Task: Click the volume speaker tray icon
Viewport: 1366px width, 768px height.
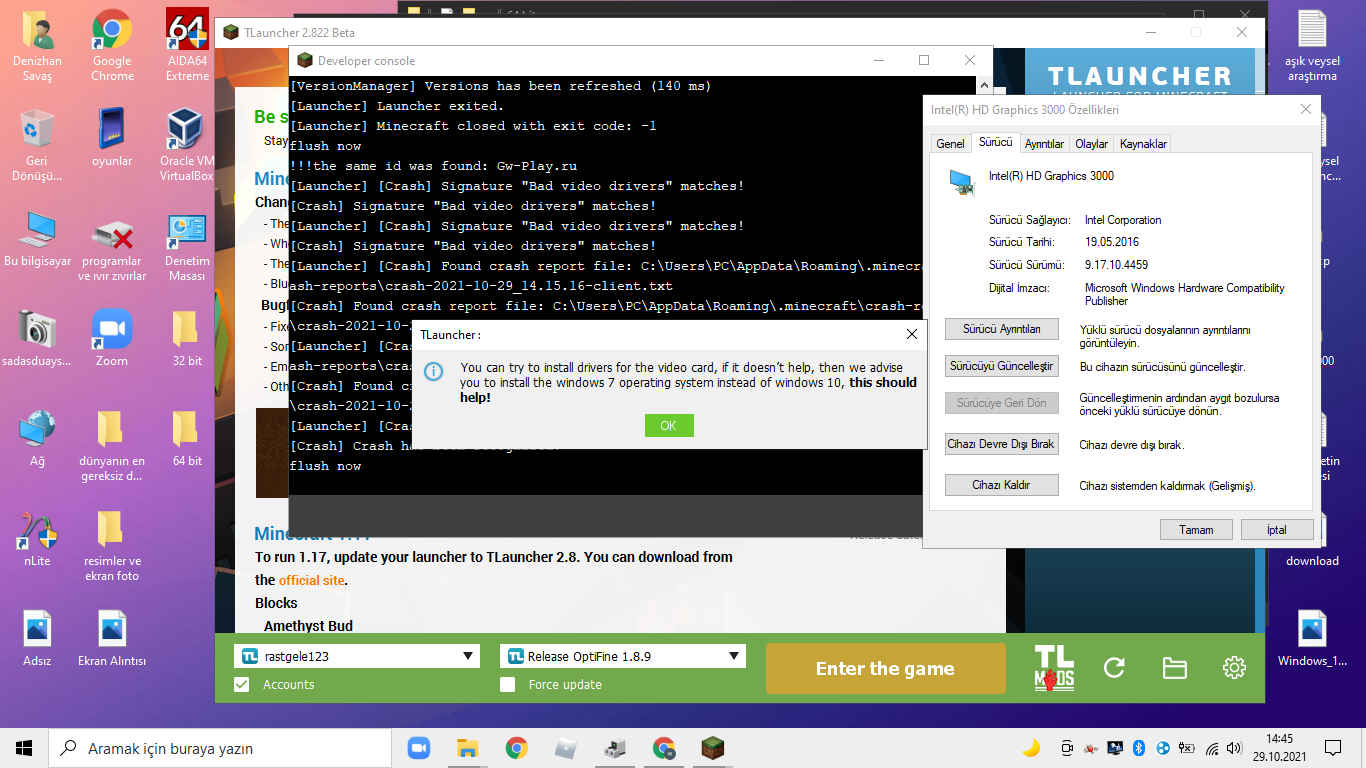Action: [x=1236, y=748]
